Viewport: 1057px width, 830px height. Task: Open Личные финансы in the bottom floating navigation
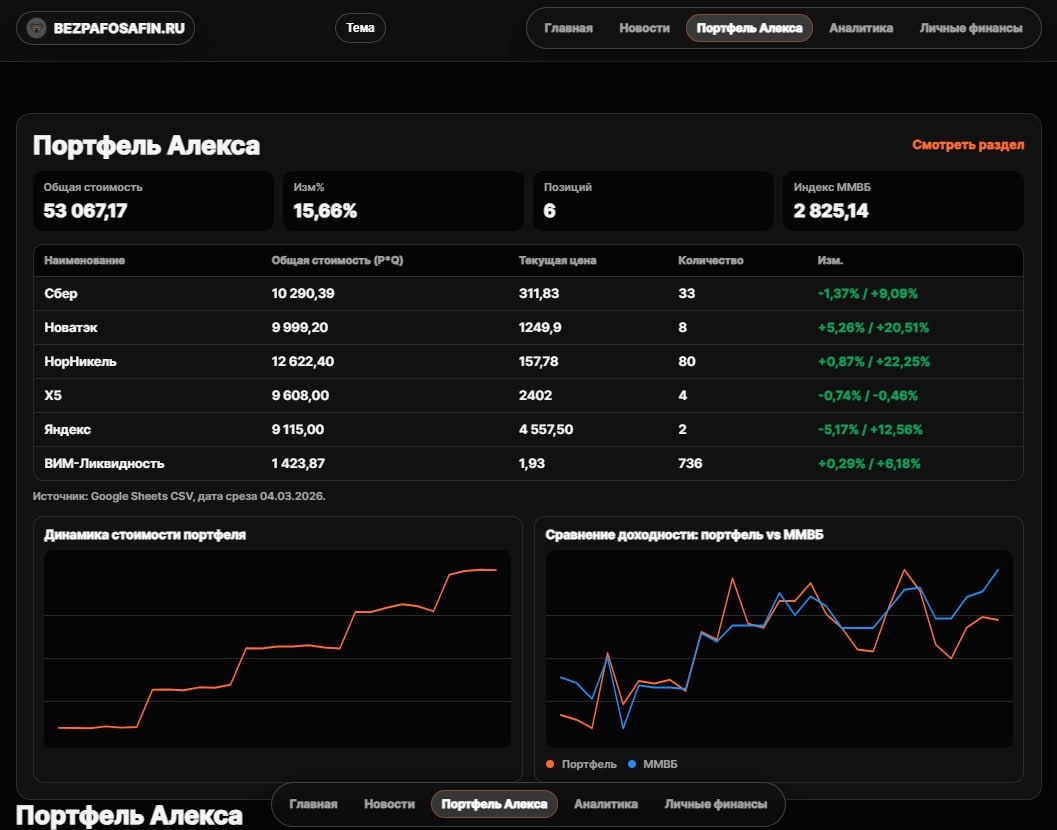pyautogui.click(x=715, y=804)
